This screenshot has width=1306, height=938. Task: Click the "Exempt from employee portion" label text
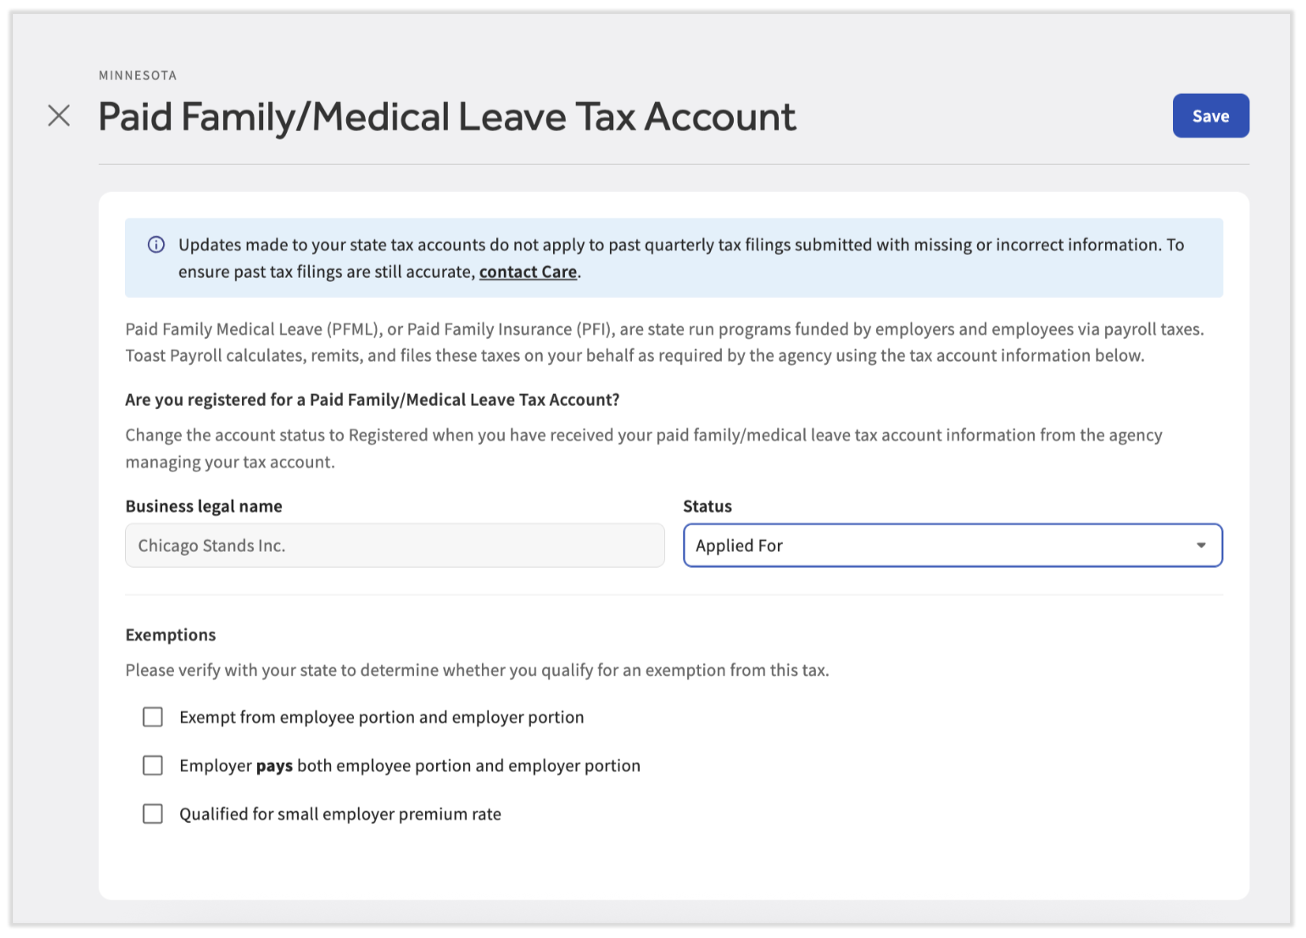tap(381, 718)
